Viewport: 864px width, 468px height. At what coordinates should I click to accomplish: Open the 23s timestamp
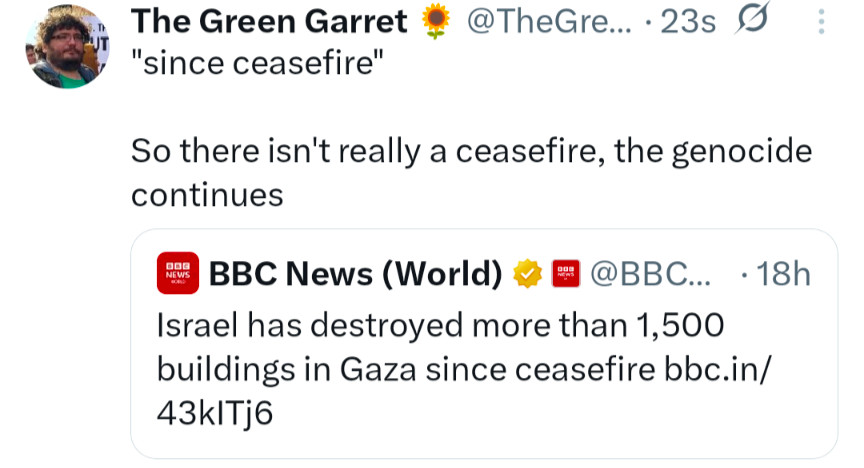tap(688, 21)
